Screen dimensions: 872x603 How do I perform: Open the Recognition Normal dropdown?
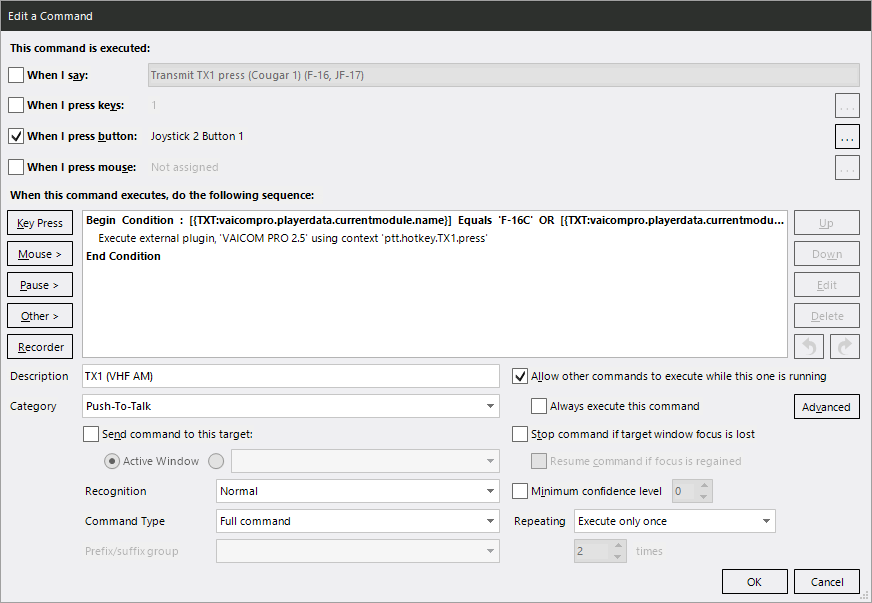click(358, 491)
